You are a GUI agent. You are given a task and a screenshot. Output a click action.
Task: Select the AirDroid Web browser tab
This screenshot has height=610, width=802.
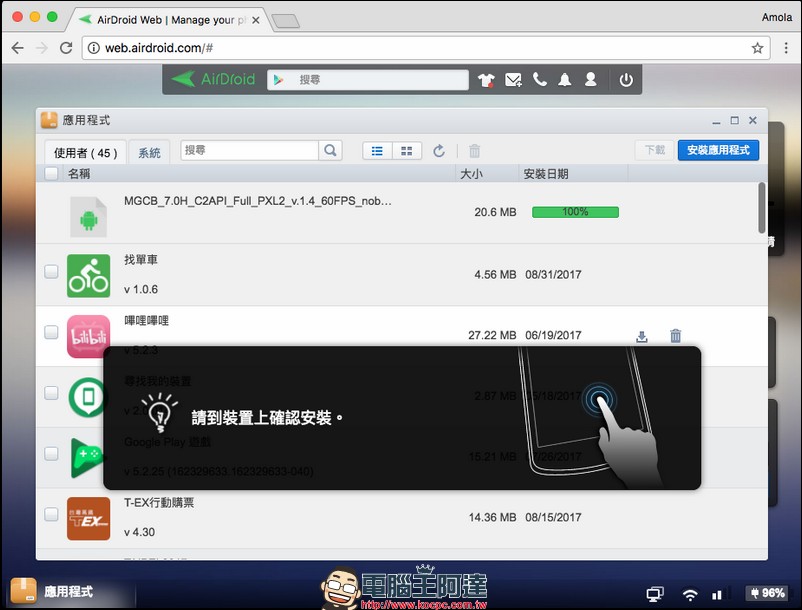tap(170, 20)
